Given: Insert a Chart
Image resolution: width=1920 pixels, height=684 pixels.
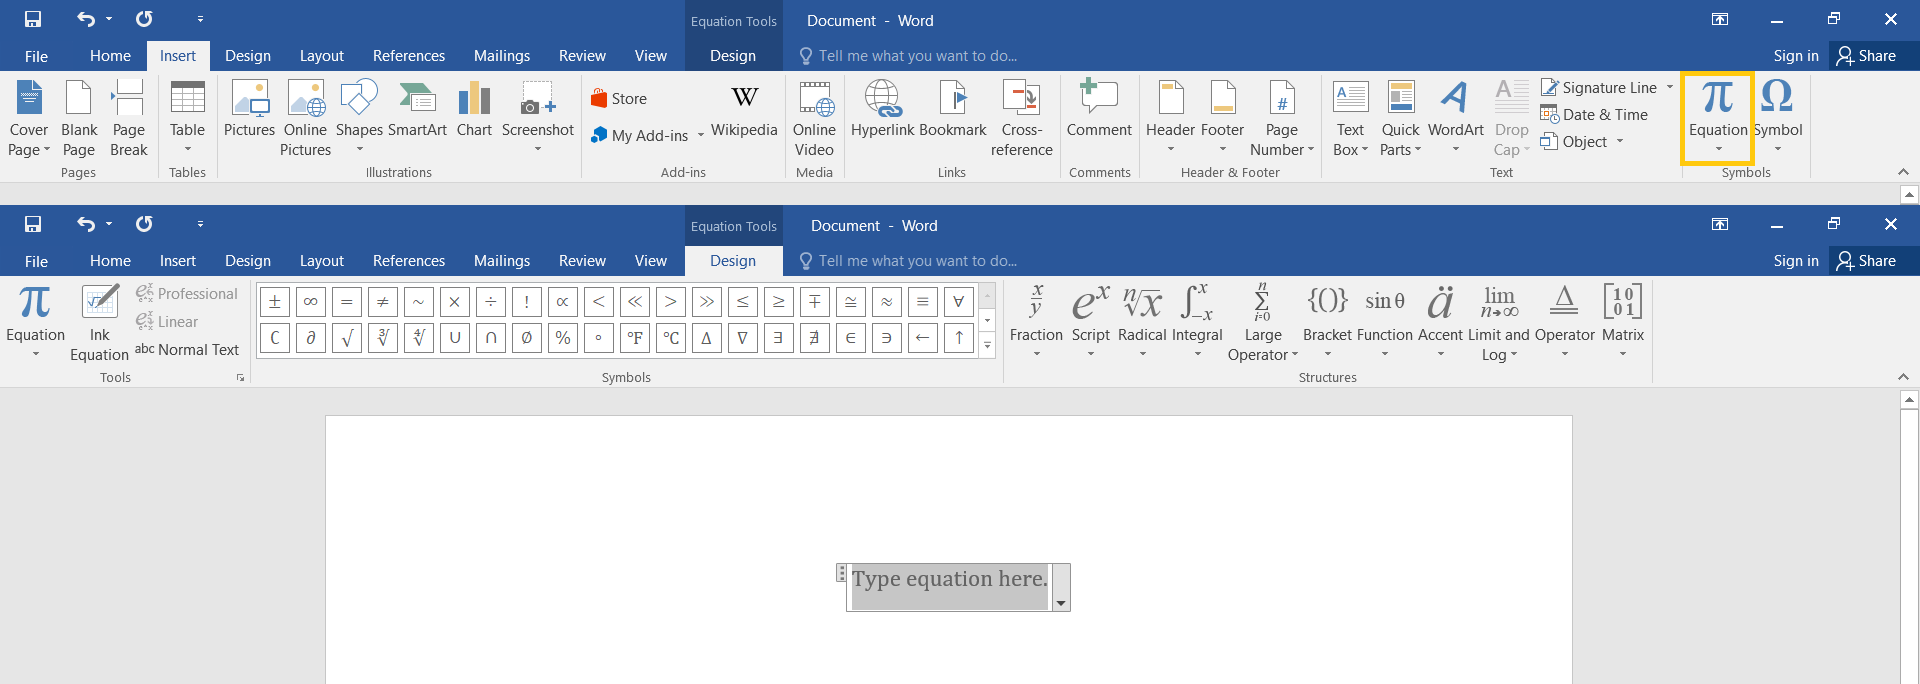Looking at the screenshot, I should pos(474,108).
